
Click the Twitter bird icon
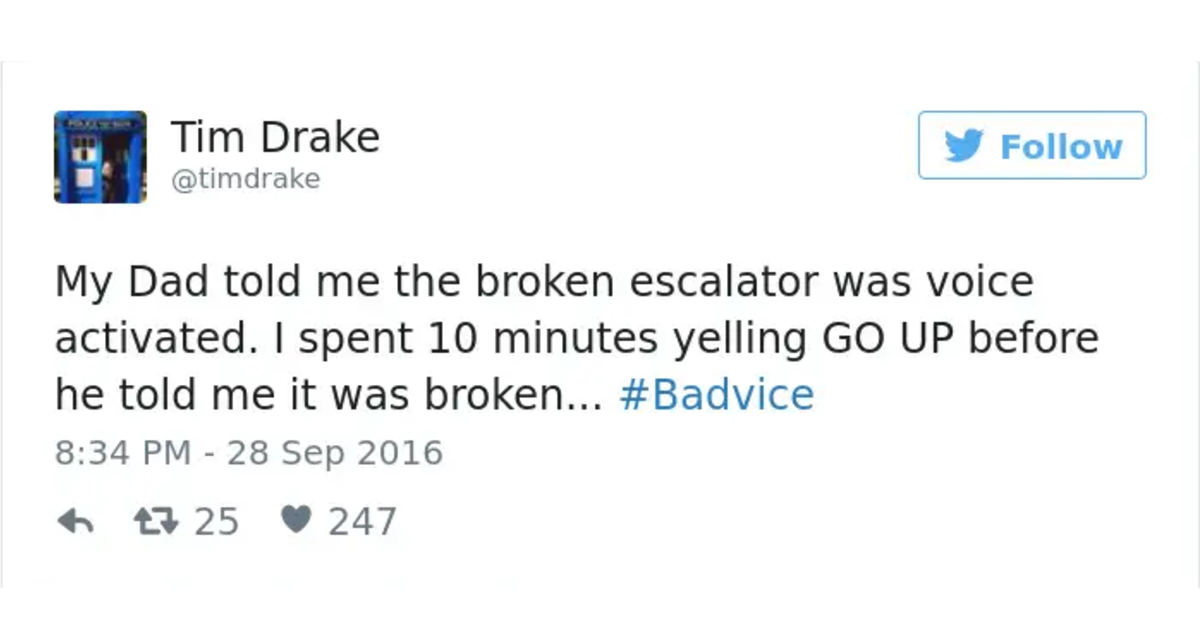click(x=966, y=146)
